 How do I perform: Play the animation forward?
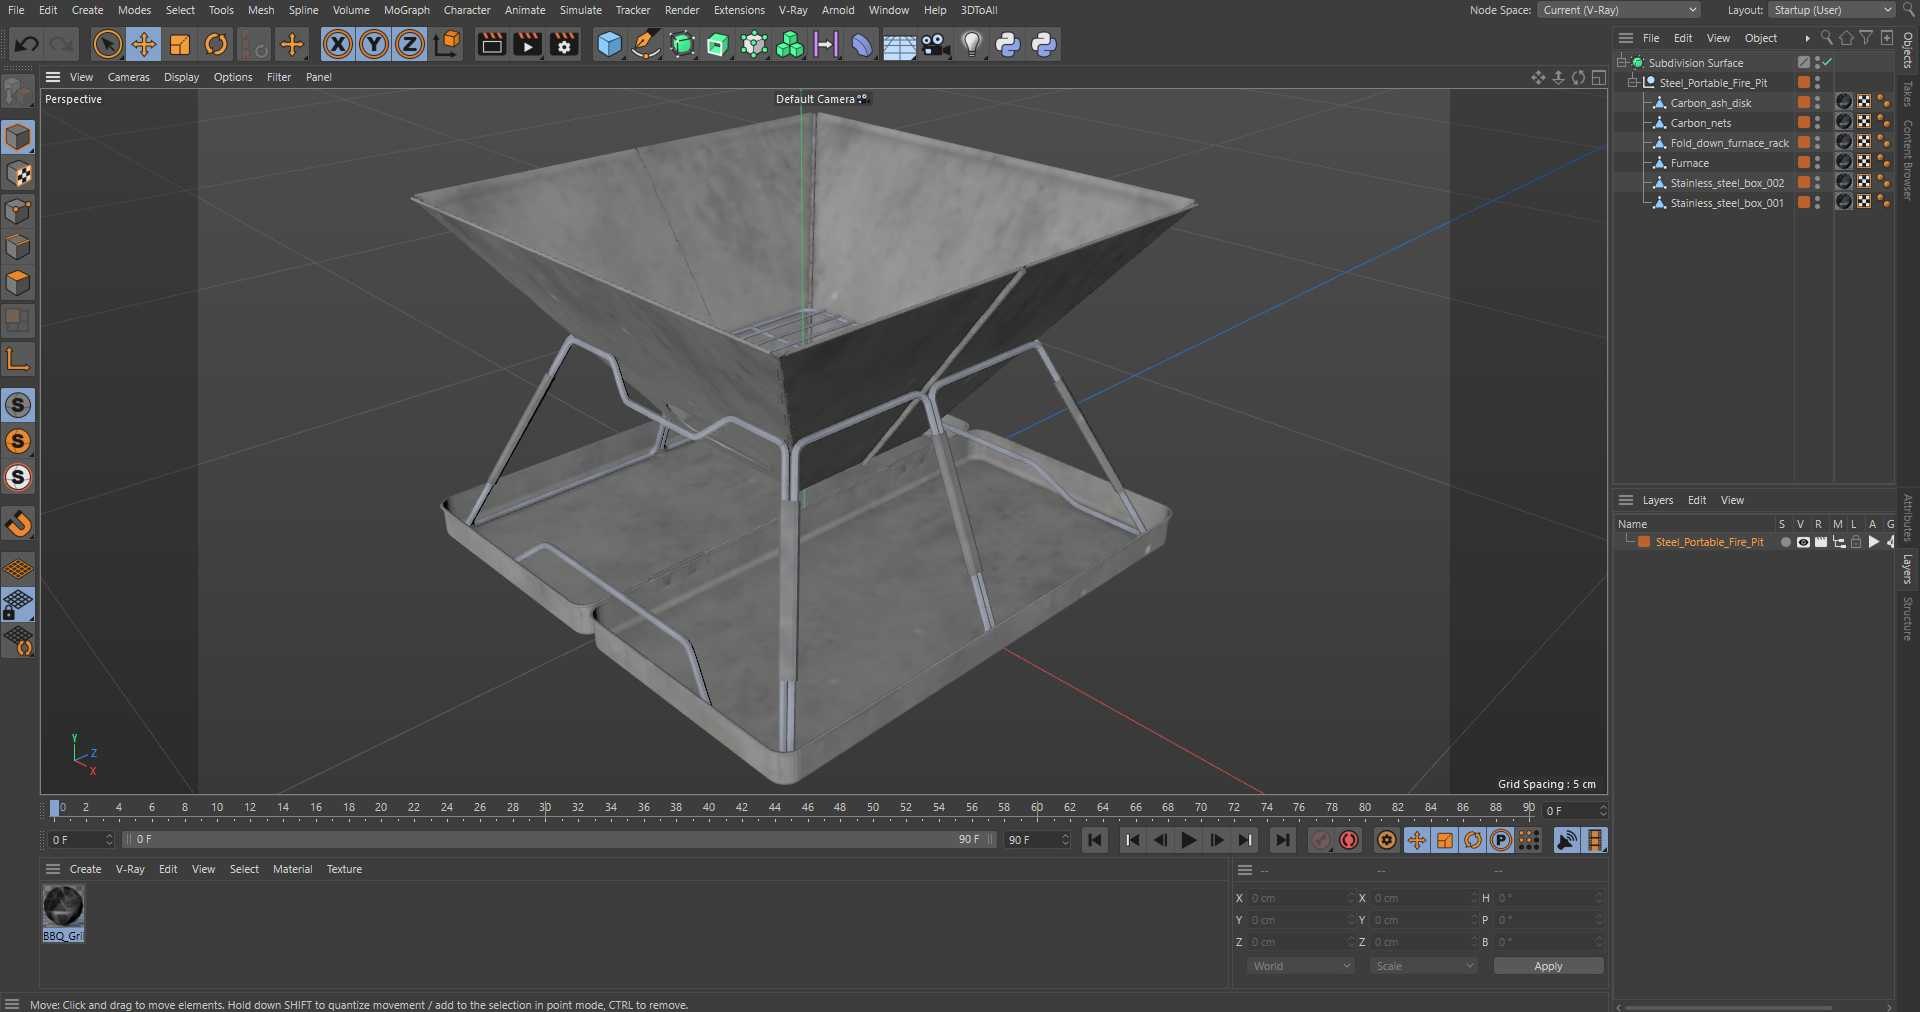[1188, 840]
